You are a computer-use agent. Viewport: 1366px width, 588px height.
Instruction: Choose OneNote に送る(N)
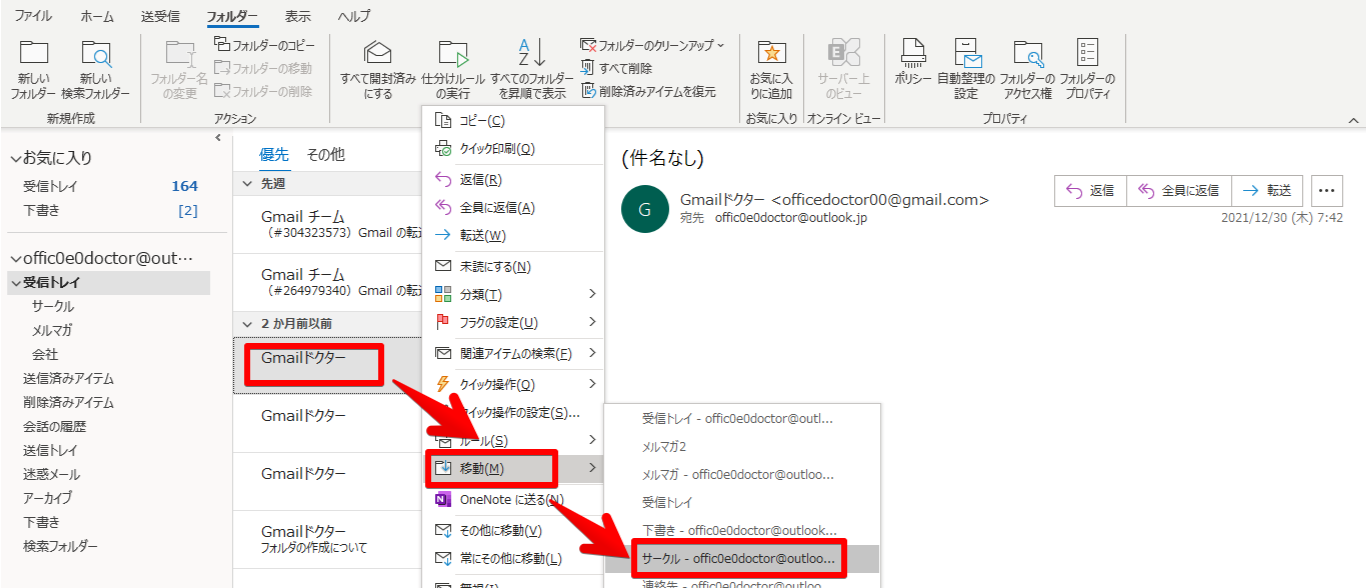514,499
